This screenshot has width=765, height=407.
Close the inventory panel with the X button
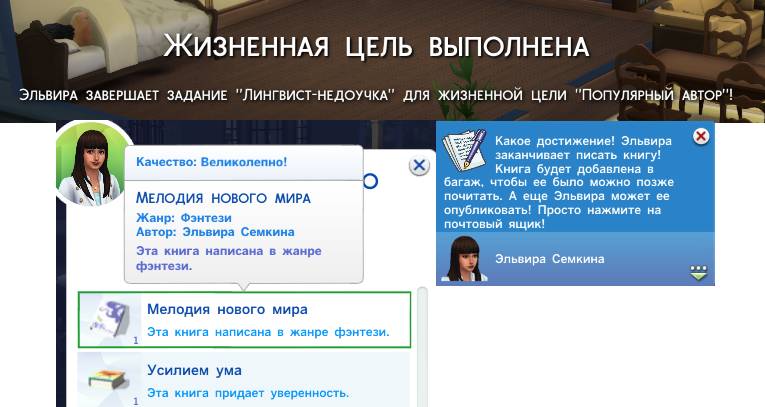(x=419, y=165)
